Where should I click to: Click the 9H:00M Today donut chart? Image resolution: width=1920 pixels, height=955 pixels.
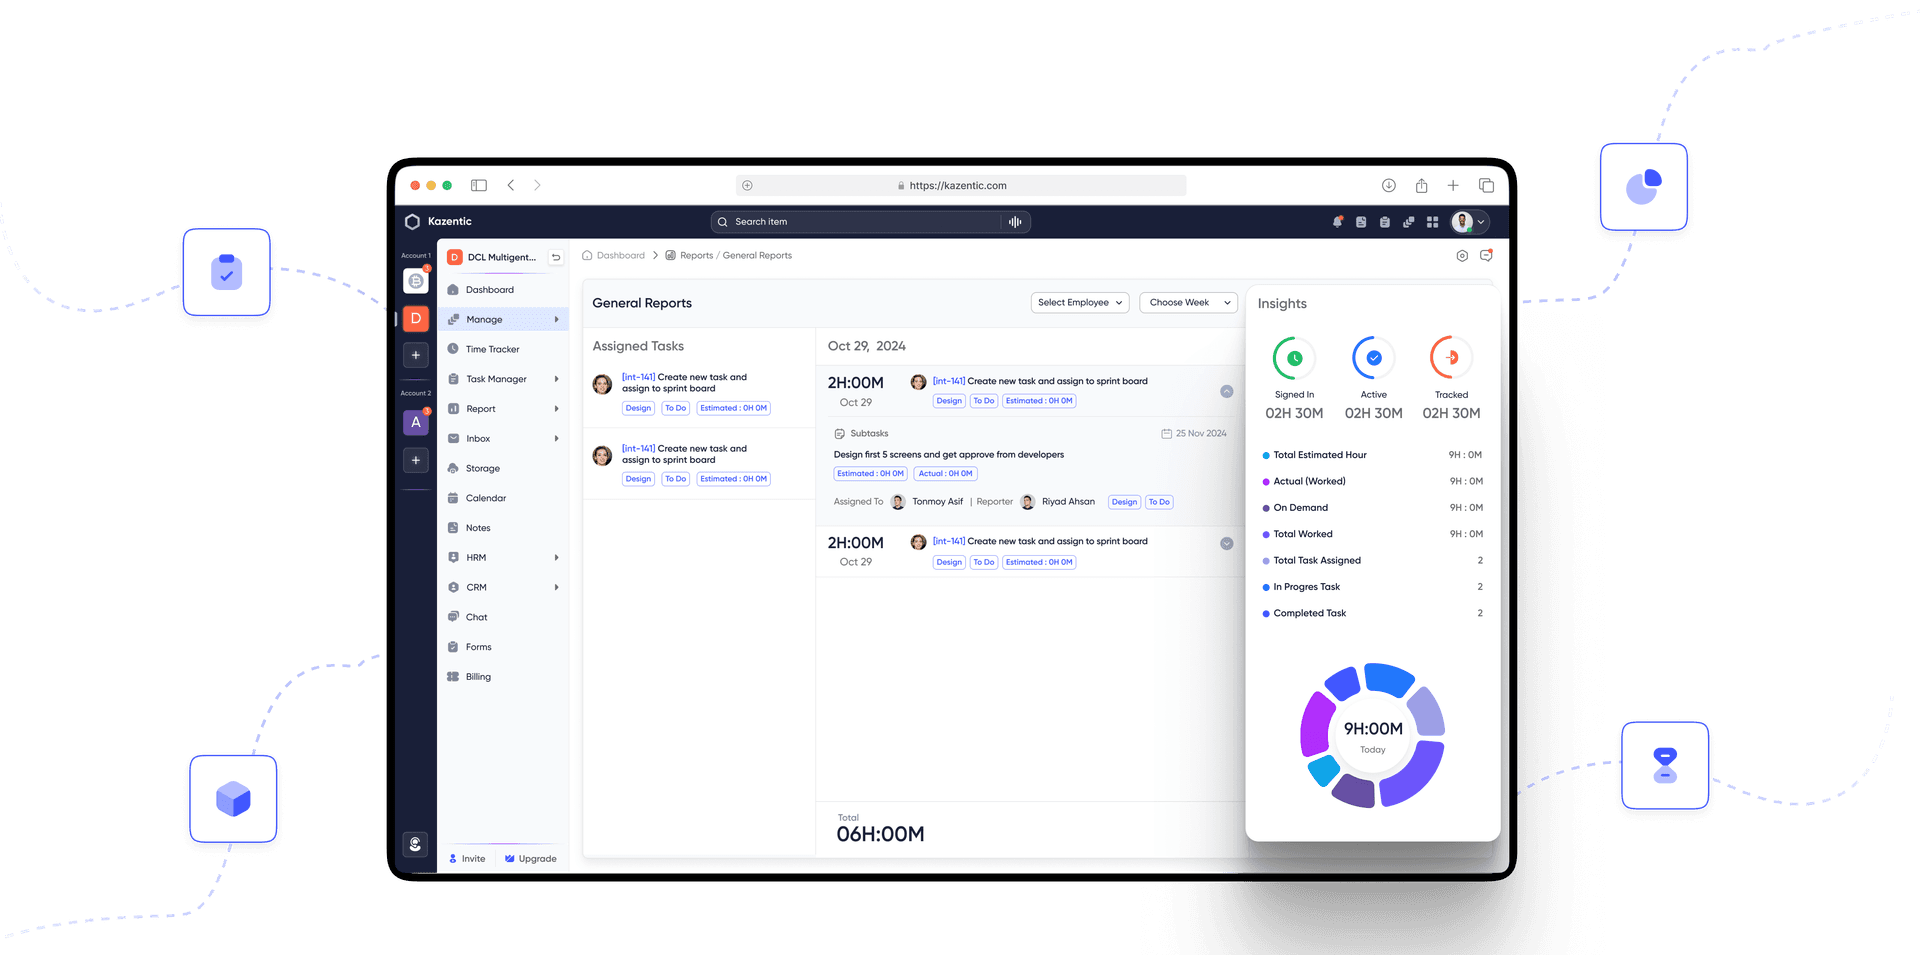click(1373, 735)
